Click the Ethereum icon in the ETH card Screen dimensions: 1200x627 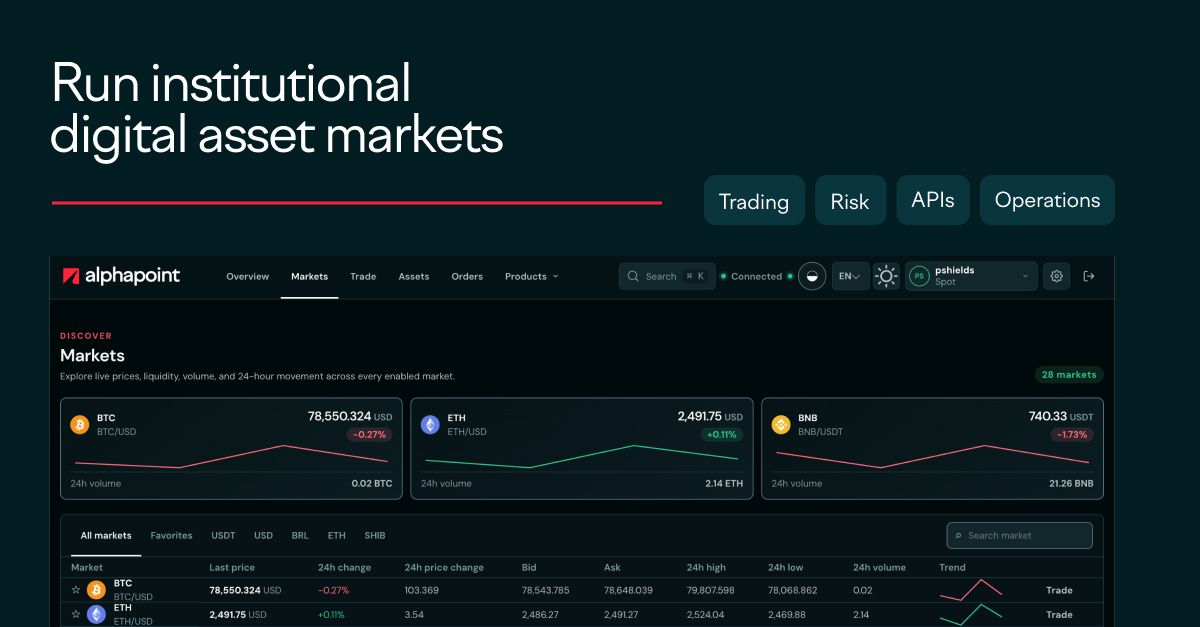tap(430, 425)
